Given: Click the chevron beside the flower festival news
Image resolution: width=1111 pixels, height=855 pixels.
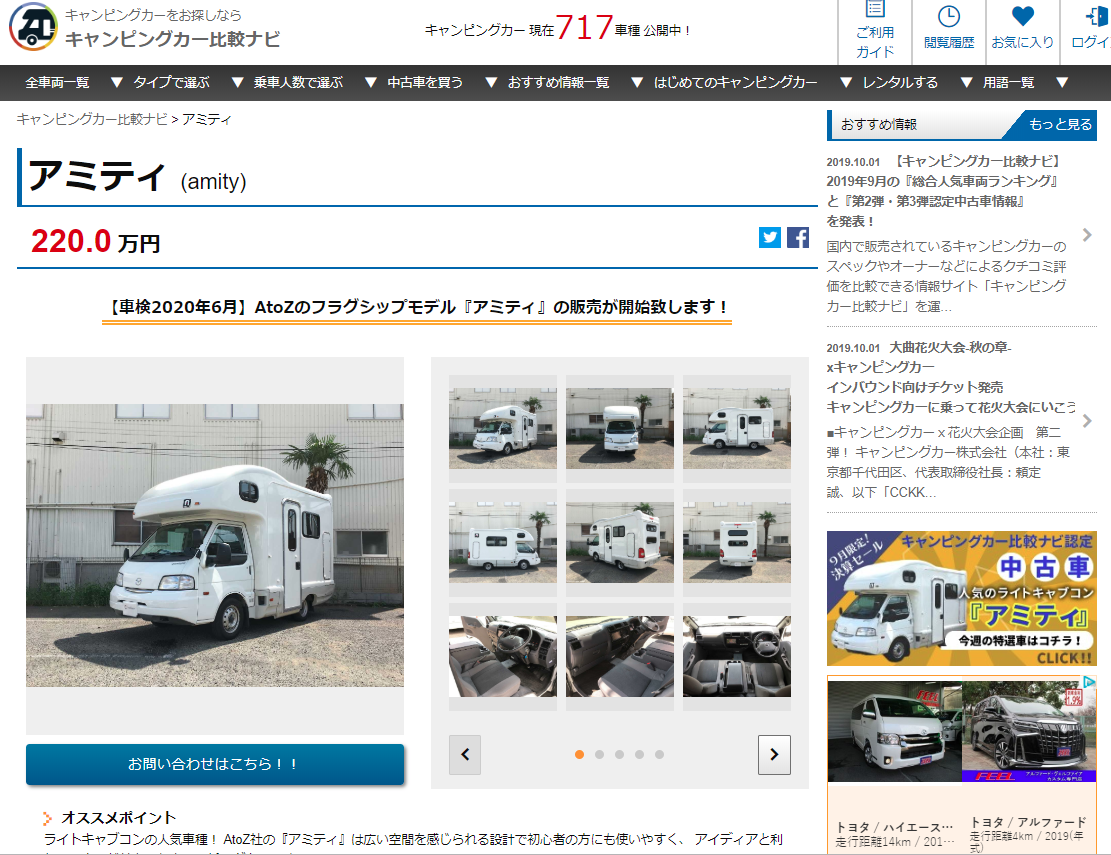Looking at the screenshot, I should tap(1088, 422).
